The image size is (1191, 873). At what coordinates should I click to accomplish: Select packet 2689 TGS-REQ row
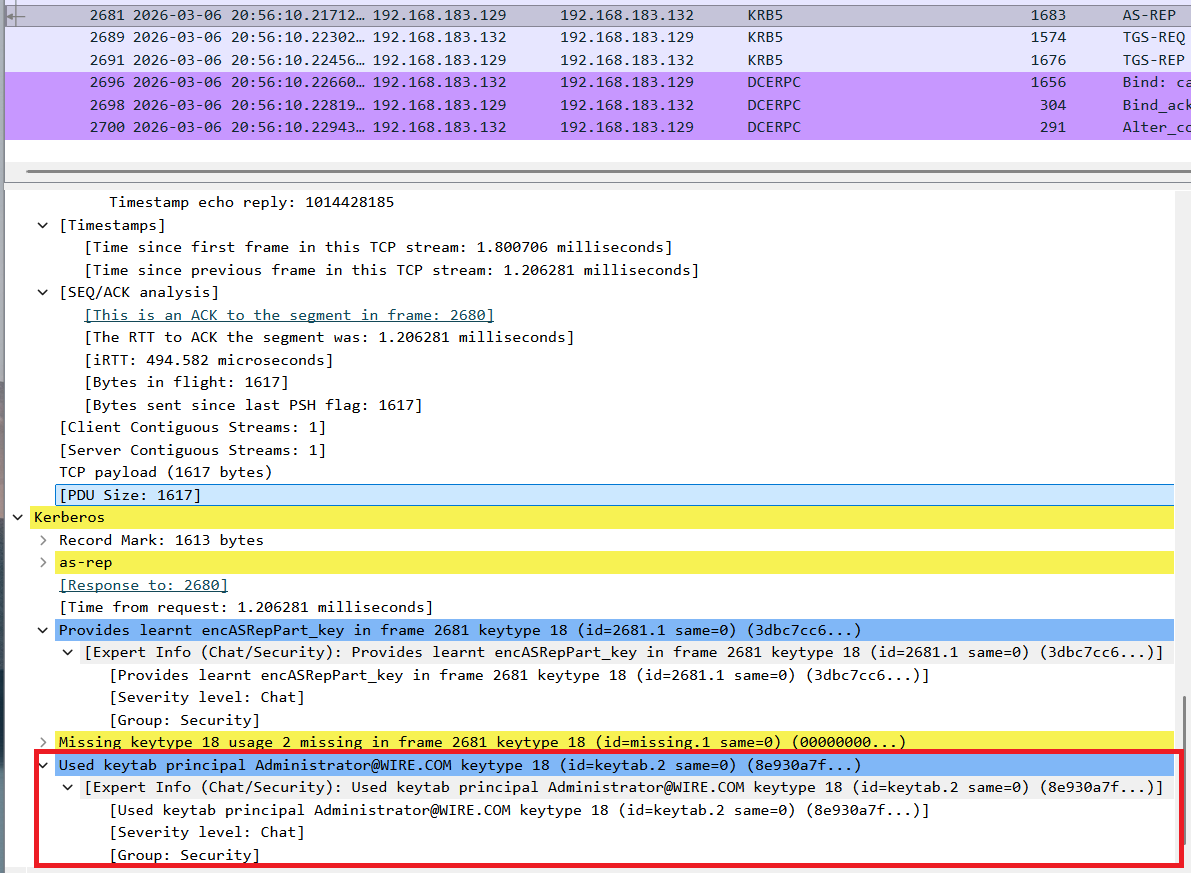(598, 37)
